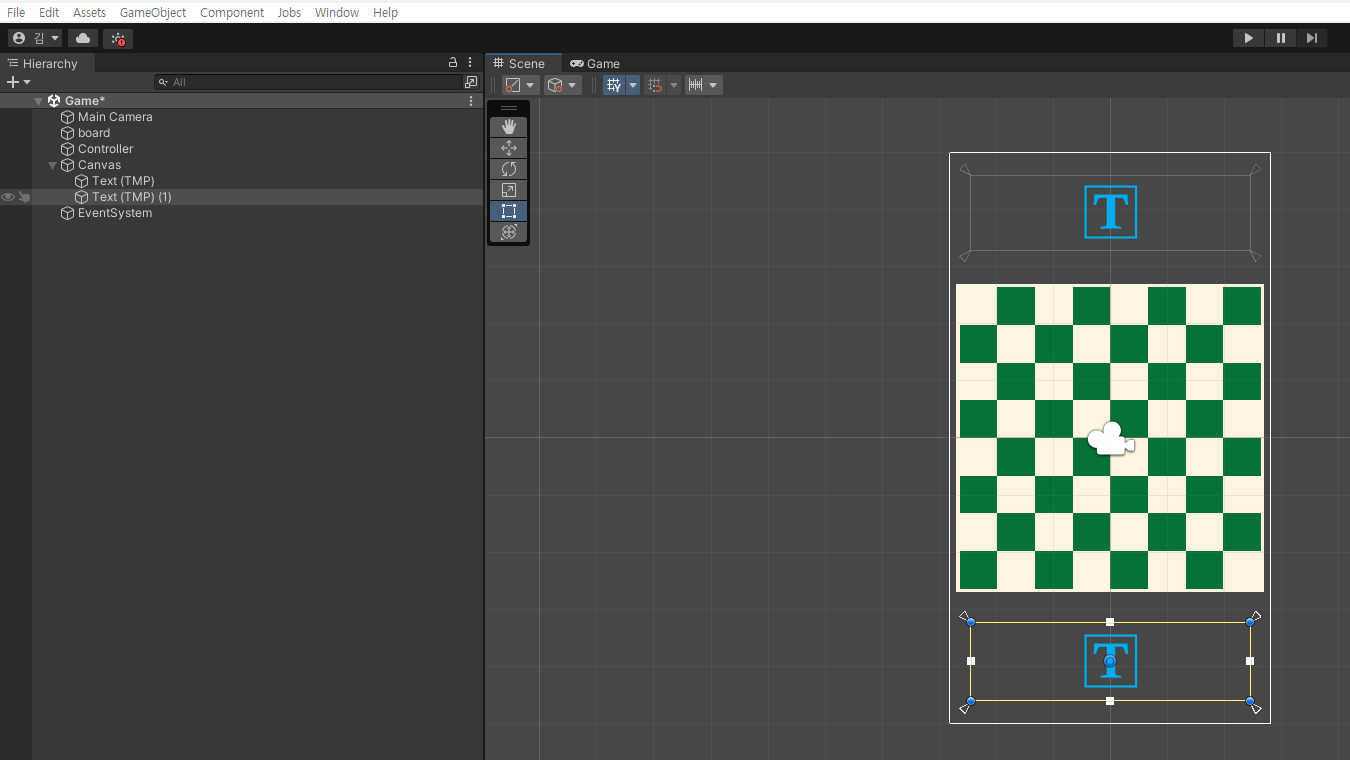Toggle the Hierarchy panel lock

453,62
